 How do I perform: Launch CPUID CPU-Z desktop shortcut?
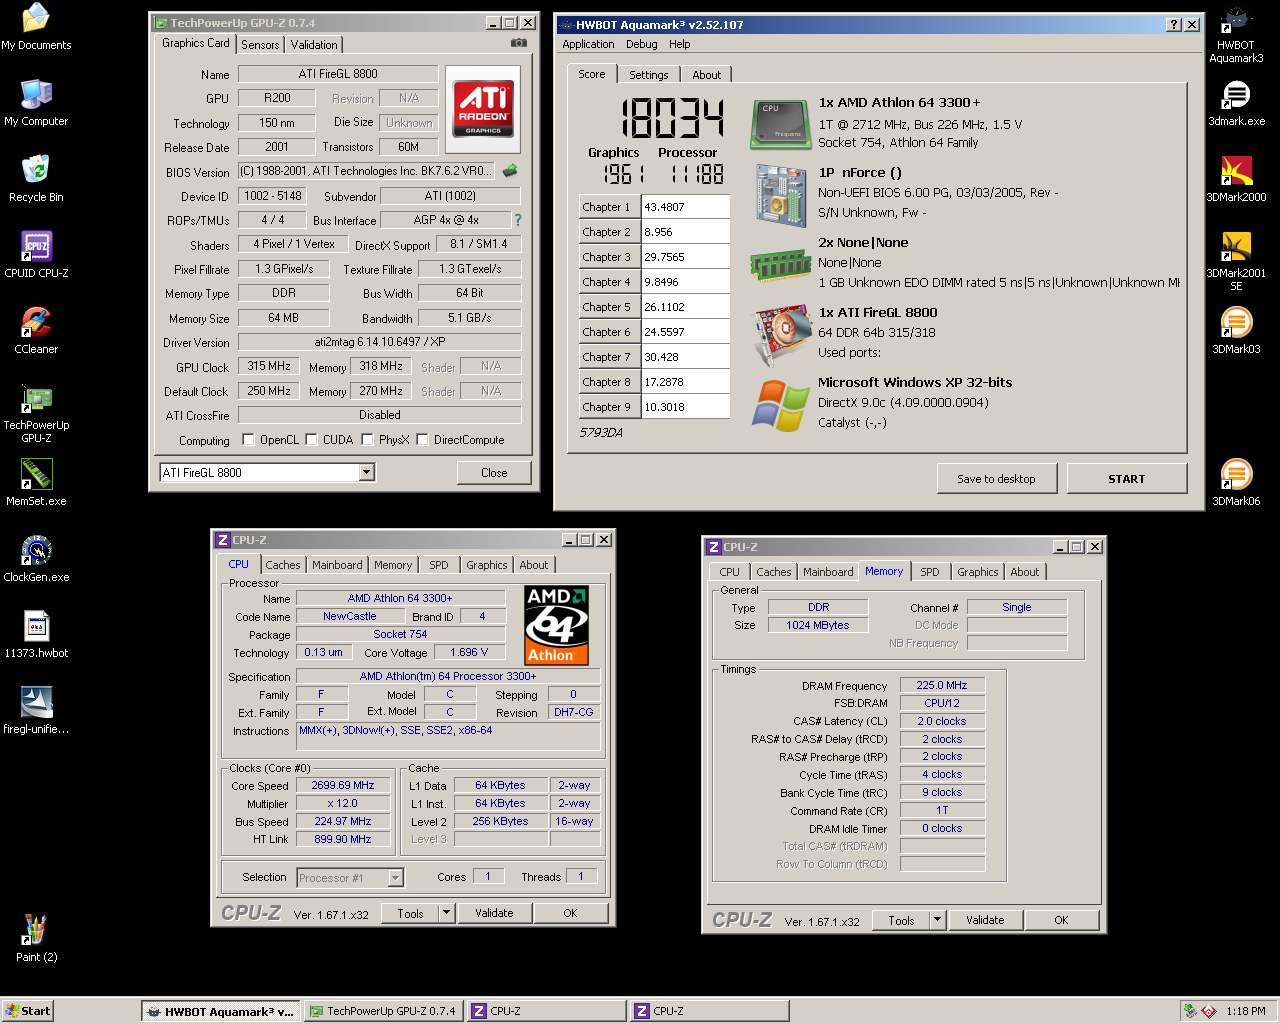tap(36, 255)
